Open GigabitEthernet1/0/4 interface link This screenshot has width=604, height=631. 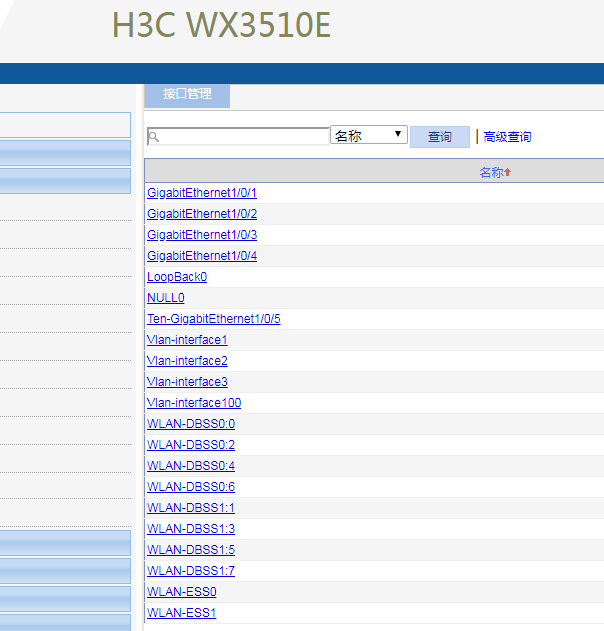pyautogui.click(x=202, y=256)
